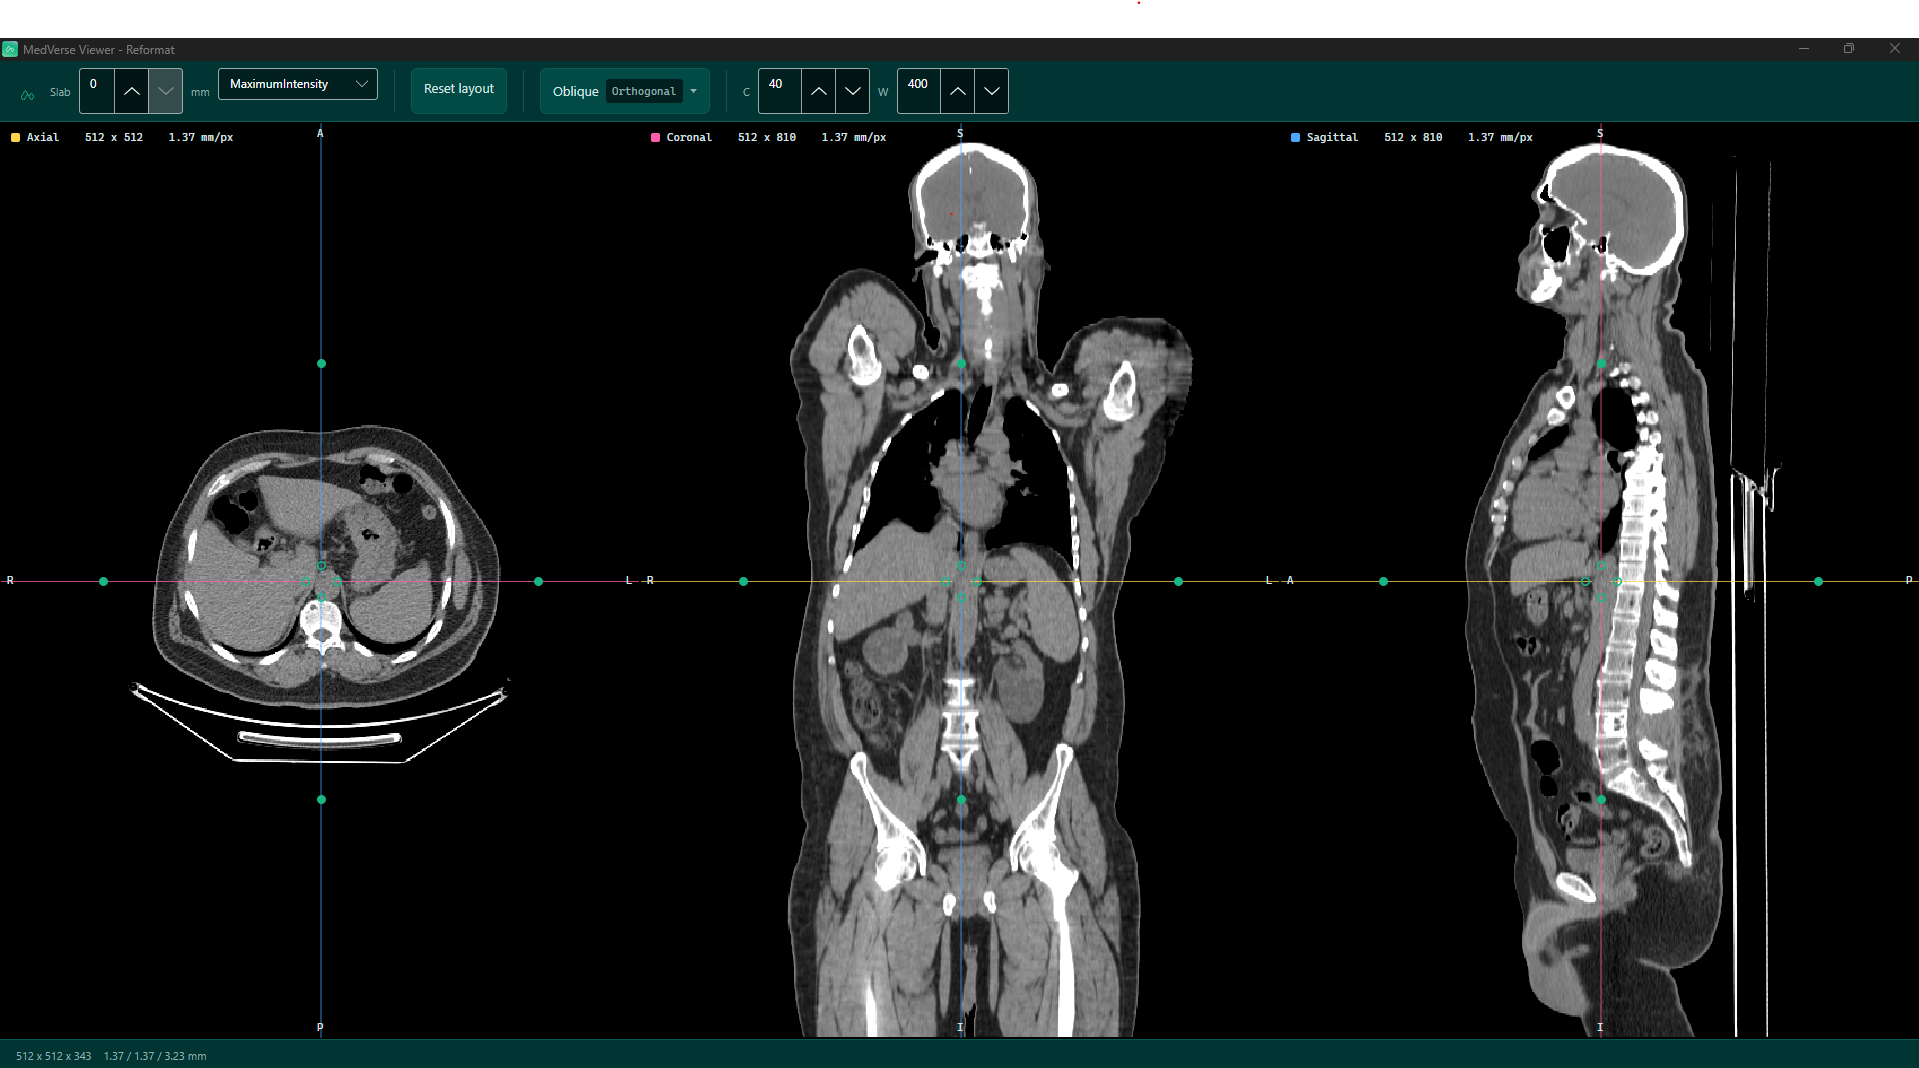Click the top handle on sagittal vertical line
This screenshot has width=1919, height=1068.
click(x=1602, y=364)
